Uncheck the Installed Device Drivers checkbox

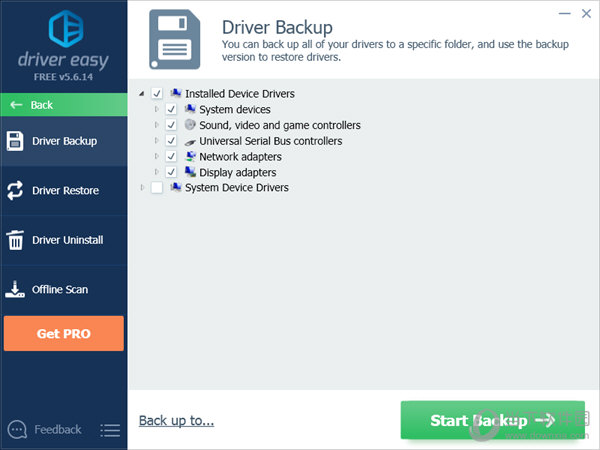[157, 93]
